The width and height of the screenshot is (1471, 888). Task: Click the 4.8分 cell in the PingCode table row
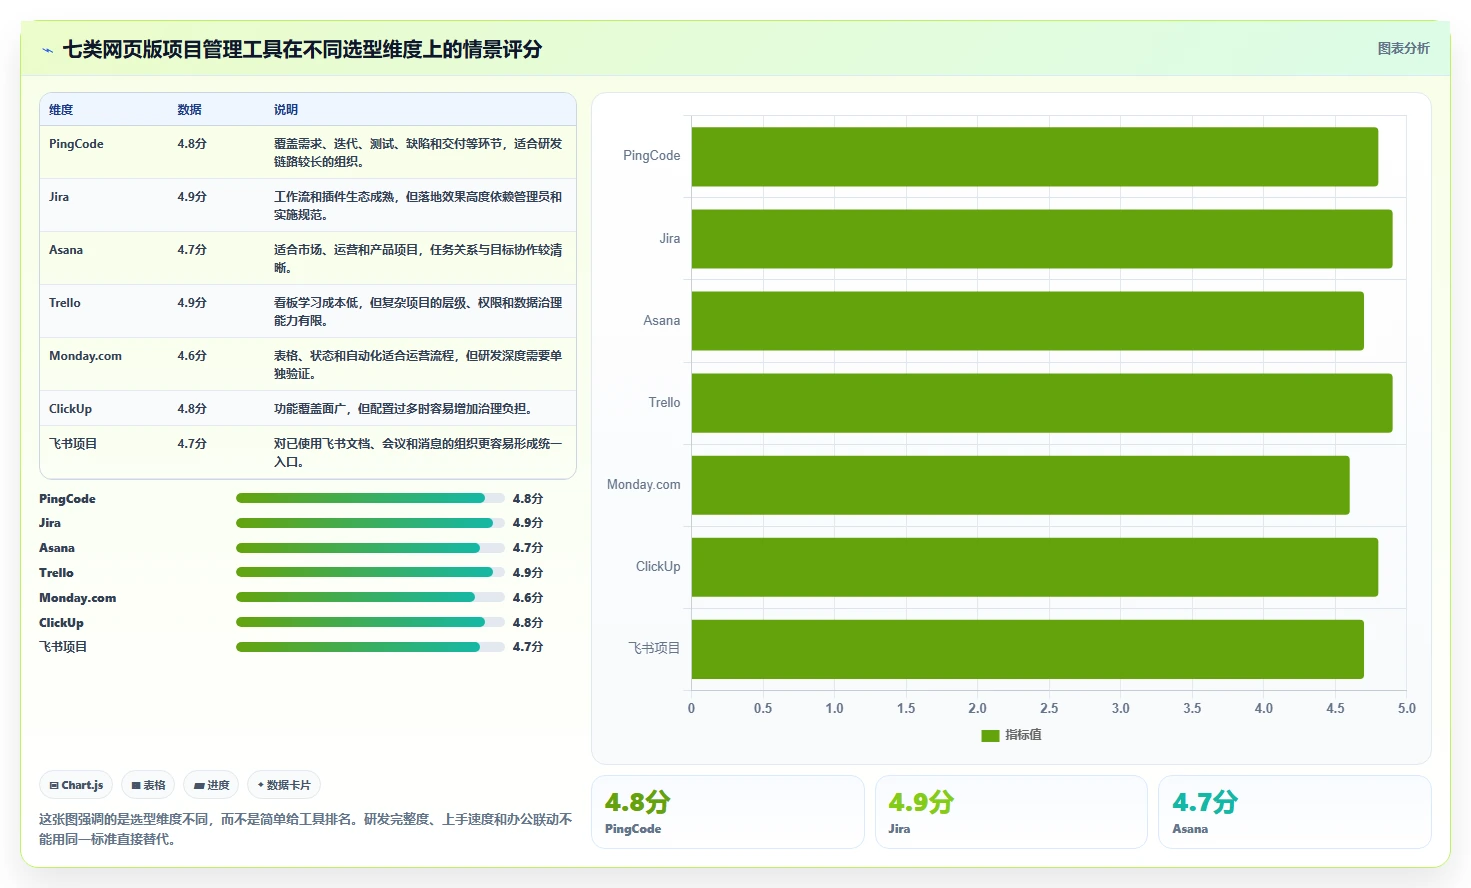tap(192, 144)
